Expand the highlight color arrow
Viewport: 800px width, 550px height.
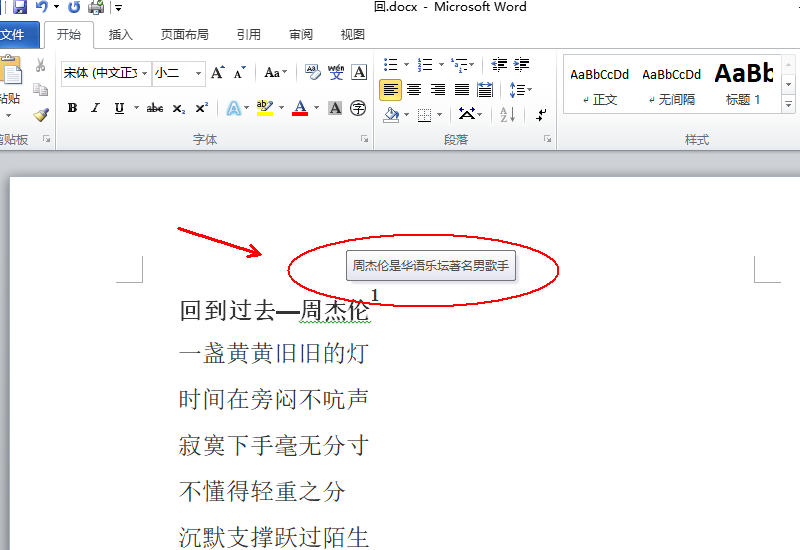click(x=281, y=108)
